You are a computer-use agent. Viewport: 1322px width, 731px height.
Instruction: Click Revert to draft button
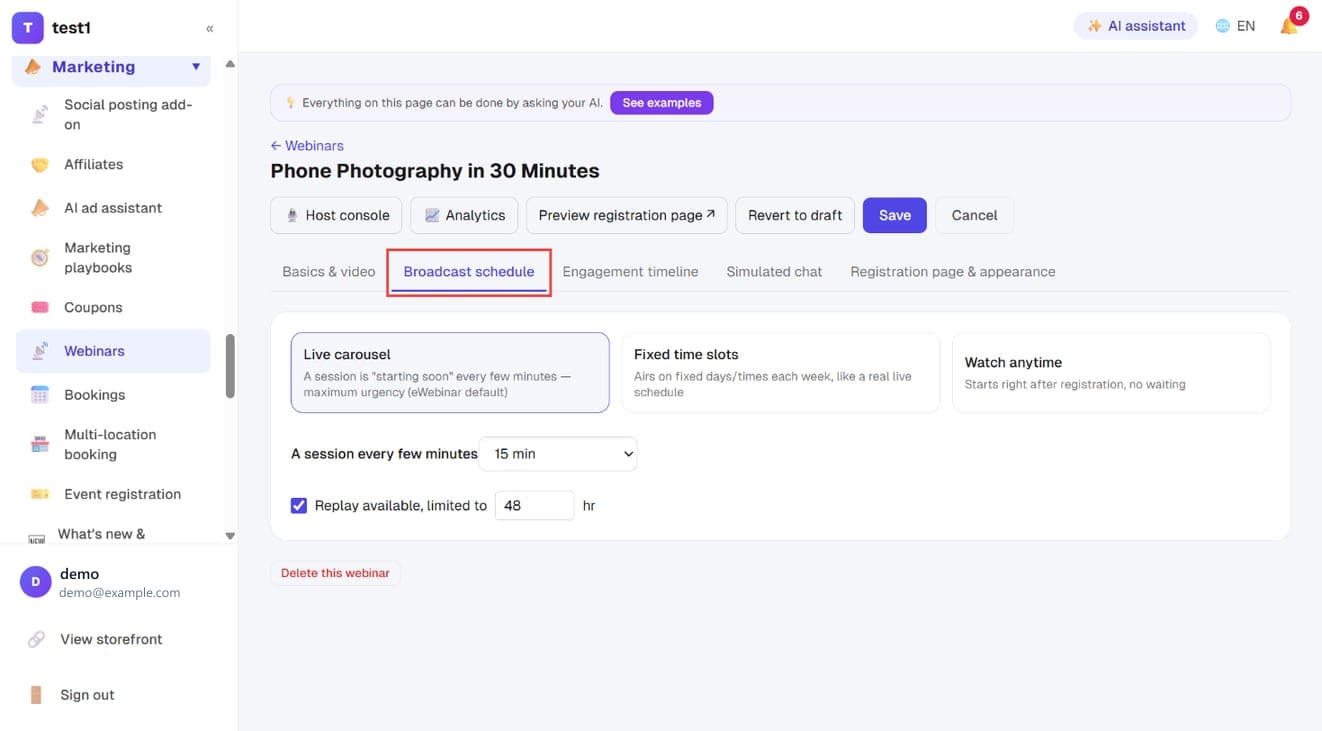[x=795, y=215]
